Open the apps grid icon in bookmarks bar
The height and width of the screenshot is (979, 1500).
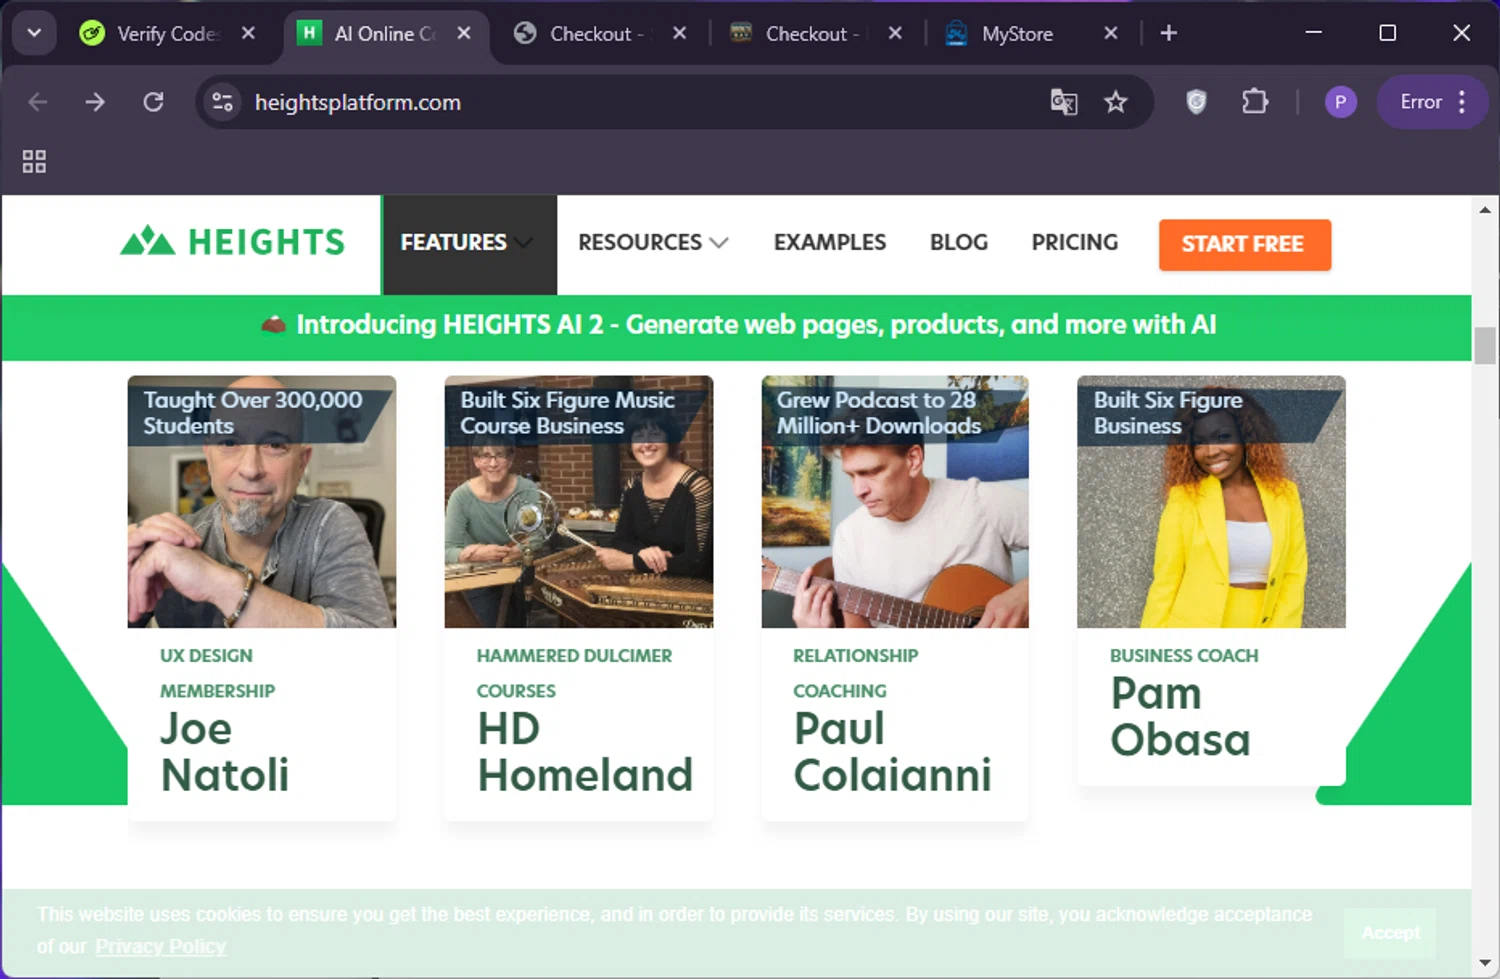tap(34, 161)
